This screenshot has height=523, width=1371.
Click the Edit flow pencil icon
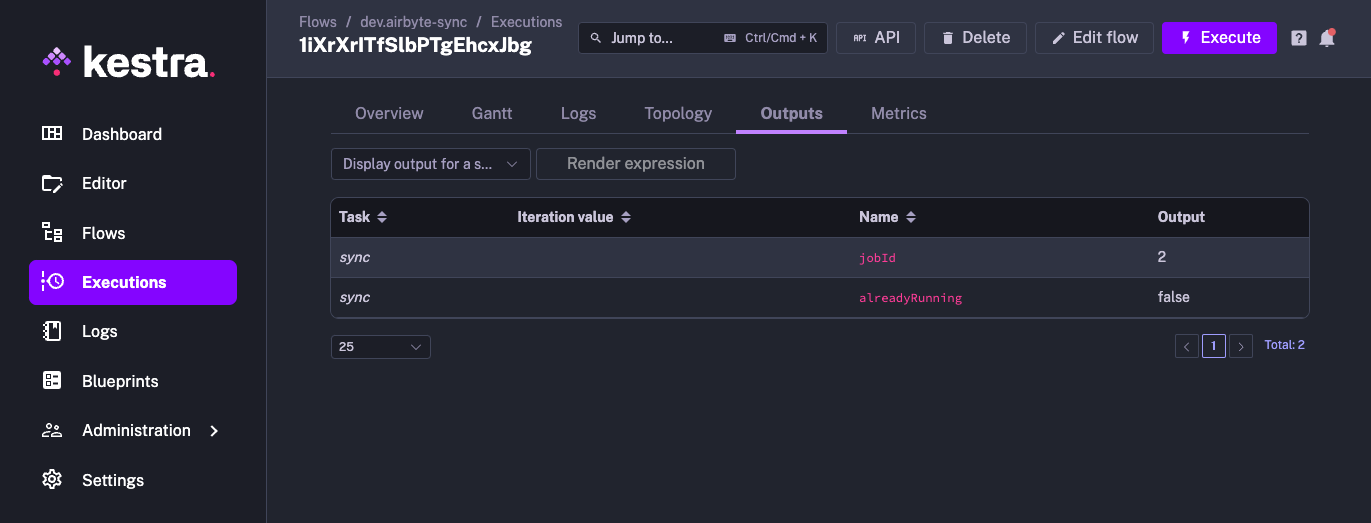click(1058, 38)
